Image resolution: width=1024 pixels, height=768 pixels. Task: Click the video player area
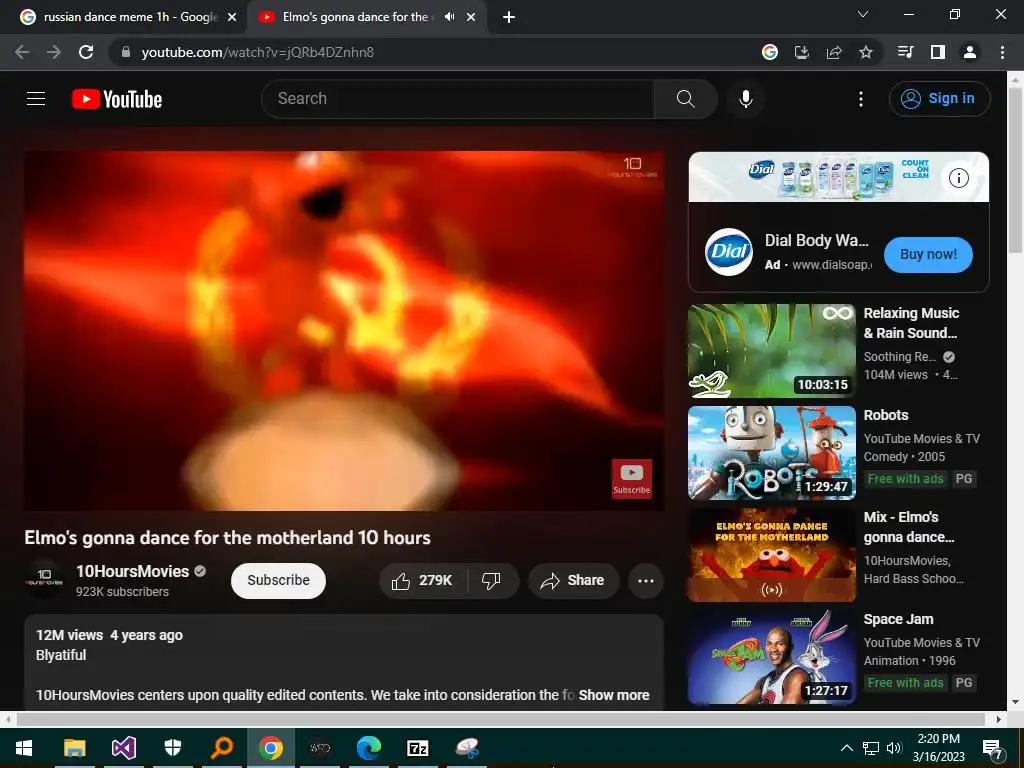pyautogui.click(x=344, y=331)
